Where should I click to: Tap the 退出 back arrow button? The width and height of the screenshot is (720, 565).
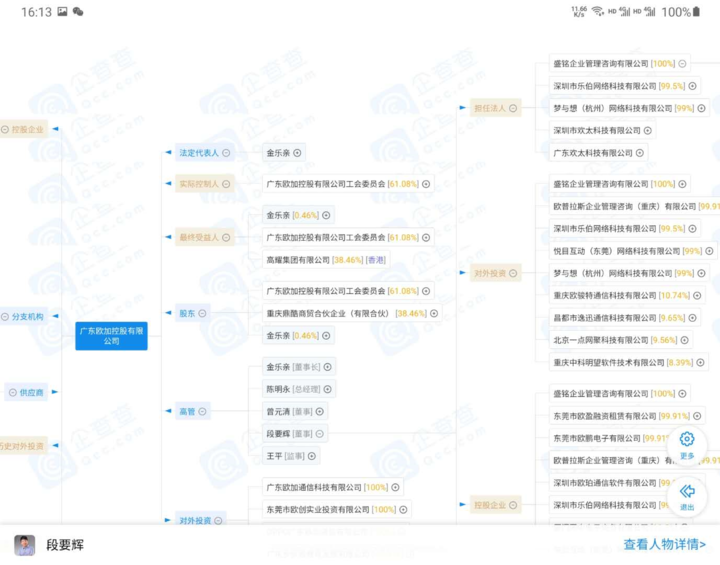click(687, 497)
